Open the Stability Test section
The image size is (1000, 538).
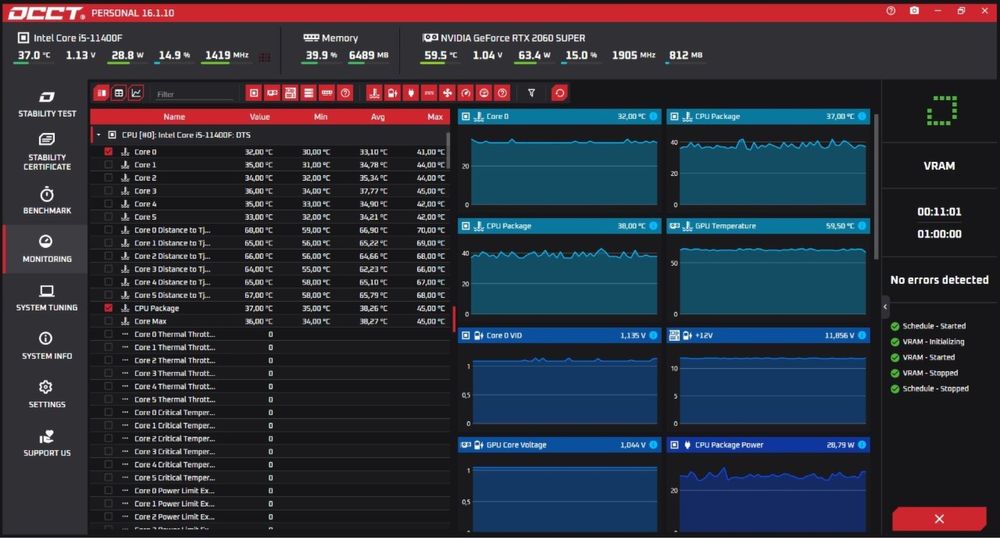[47, 104]
